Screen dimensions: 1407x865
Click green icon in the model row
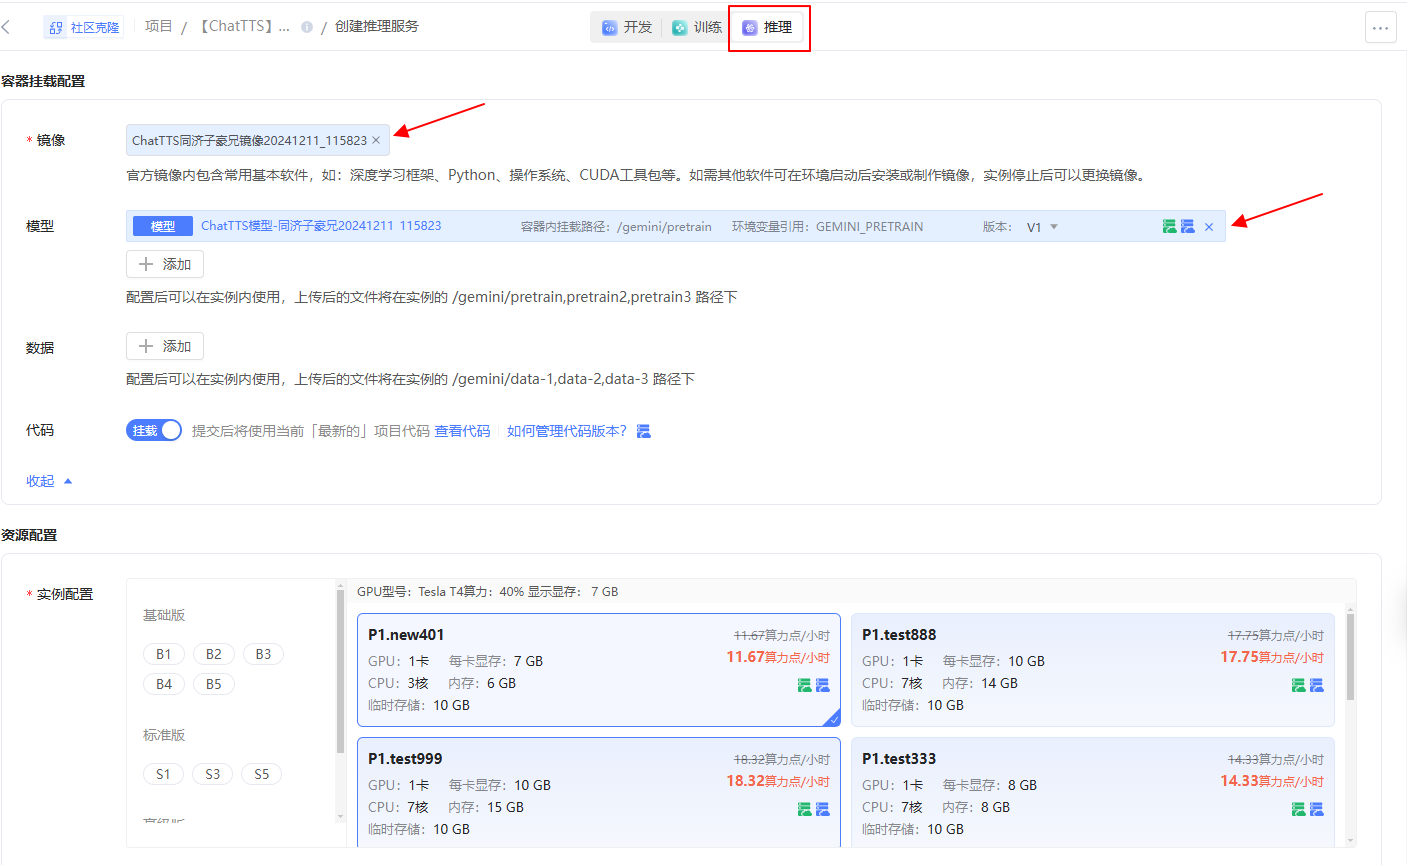[1169, 227]
